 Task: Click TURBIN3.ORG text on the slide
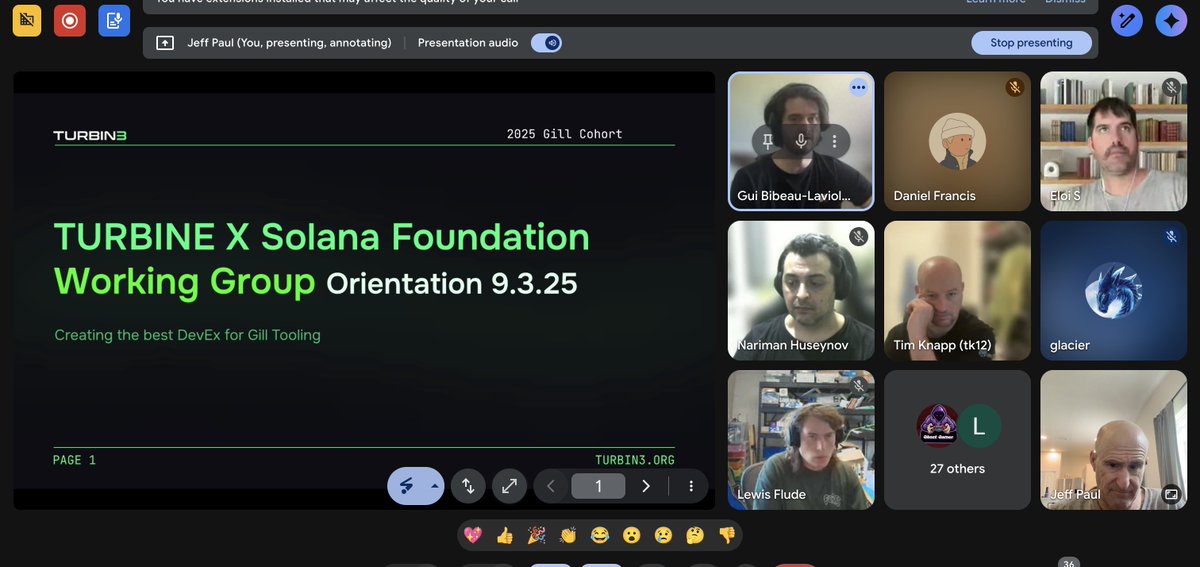pos(635,460)
